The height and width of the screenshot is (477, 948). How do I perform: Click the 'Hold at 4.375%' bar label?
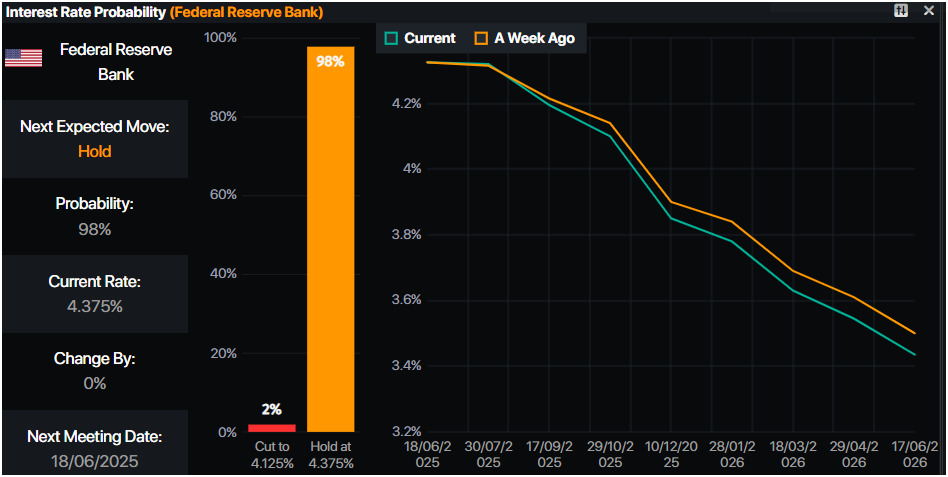331,455
